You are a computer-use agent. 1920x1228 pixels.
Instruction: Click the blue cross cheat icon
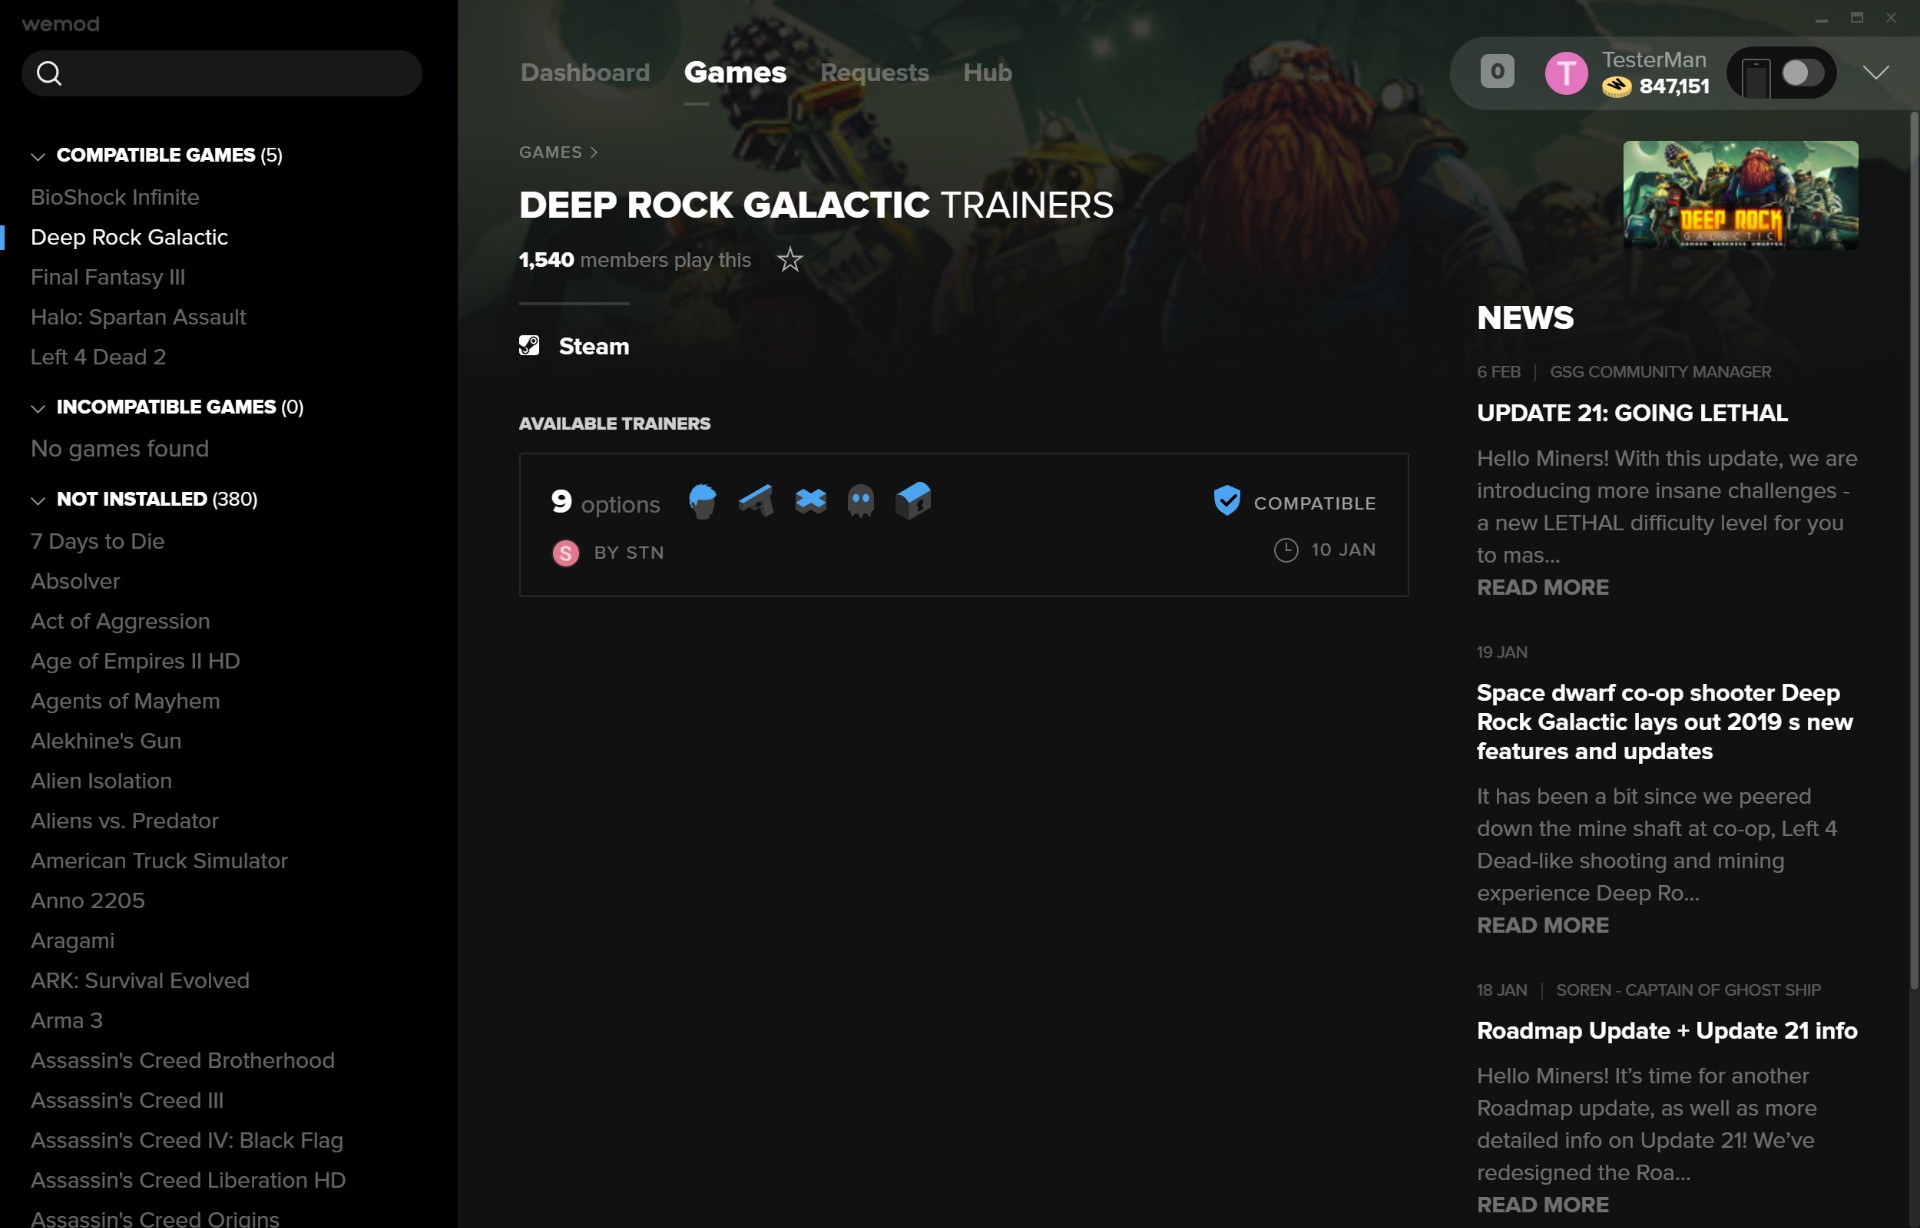(x=810, y=501)
